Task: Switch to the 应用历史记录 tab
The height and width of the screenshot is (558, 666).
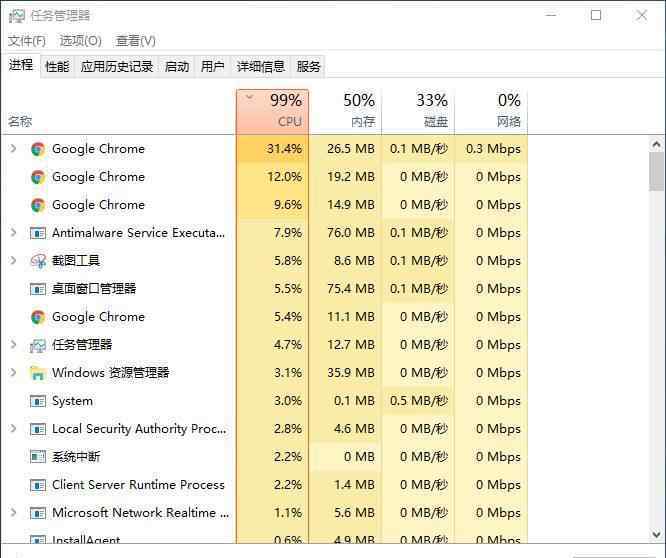Action: 117,67
